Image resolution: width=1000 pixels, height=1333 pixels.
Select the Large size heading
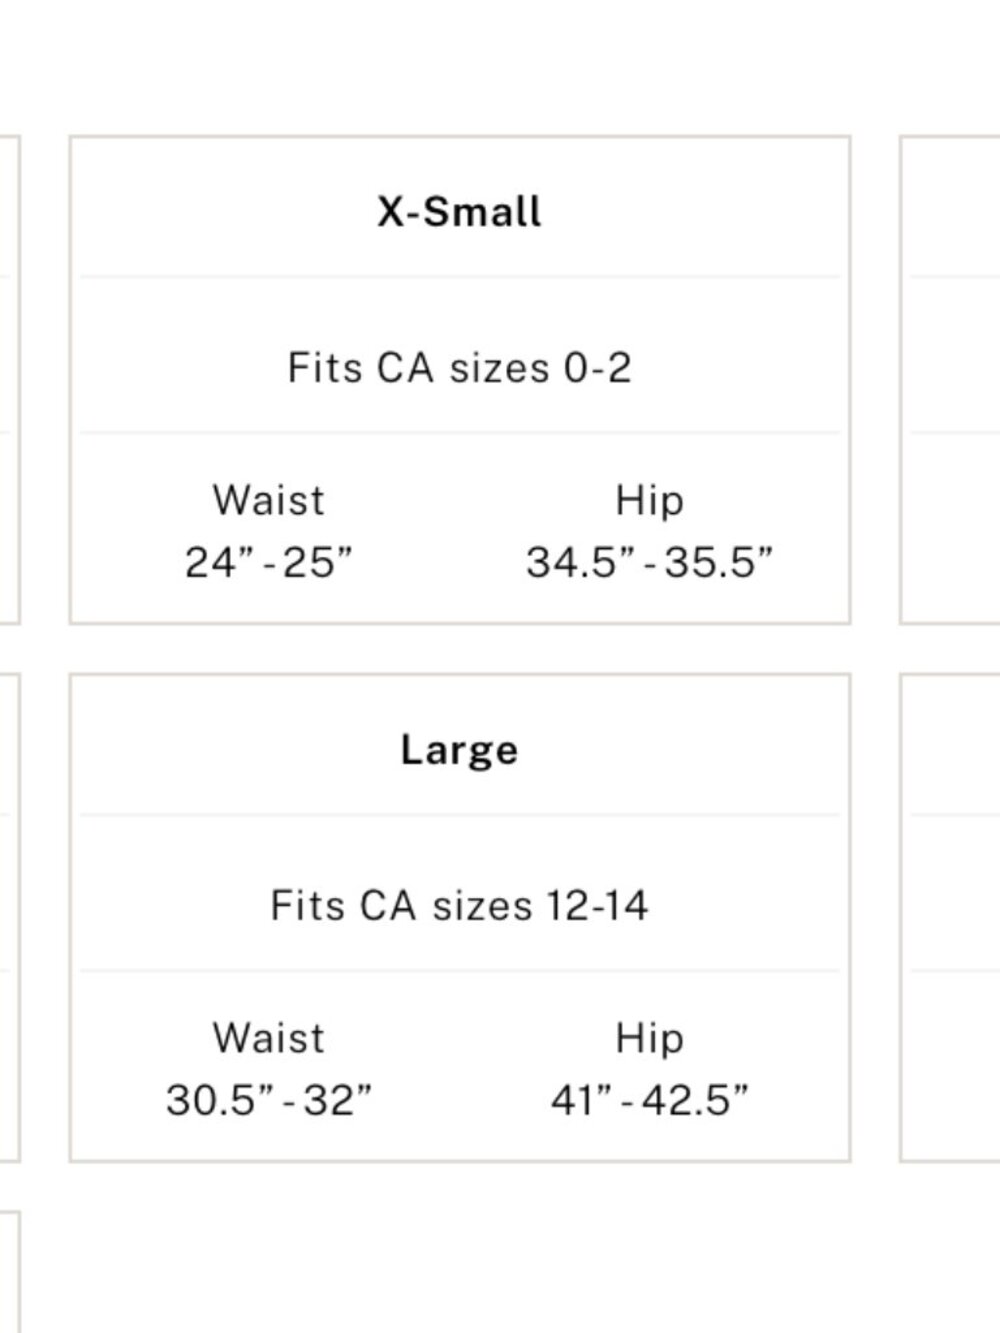(459, 751)
